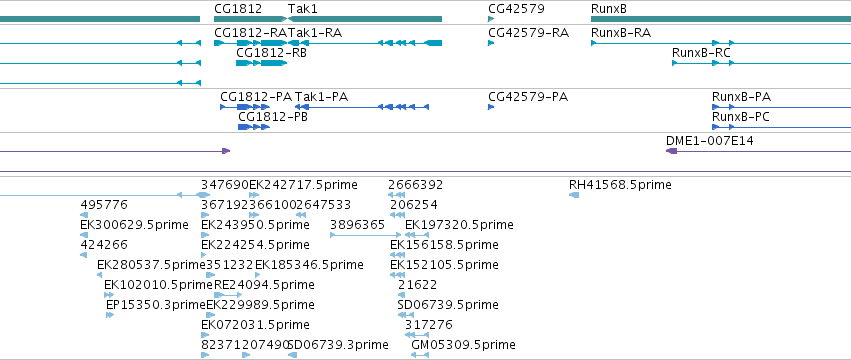Select the CG1812-PA protein label
851x360 pixels.
[256, 97]
